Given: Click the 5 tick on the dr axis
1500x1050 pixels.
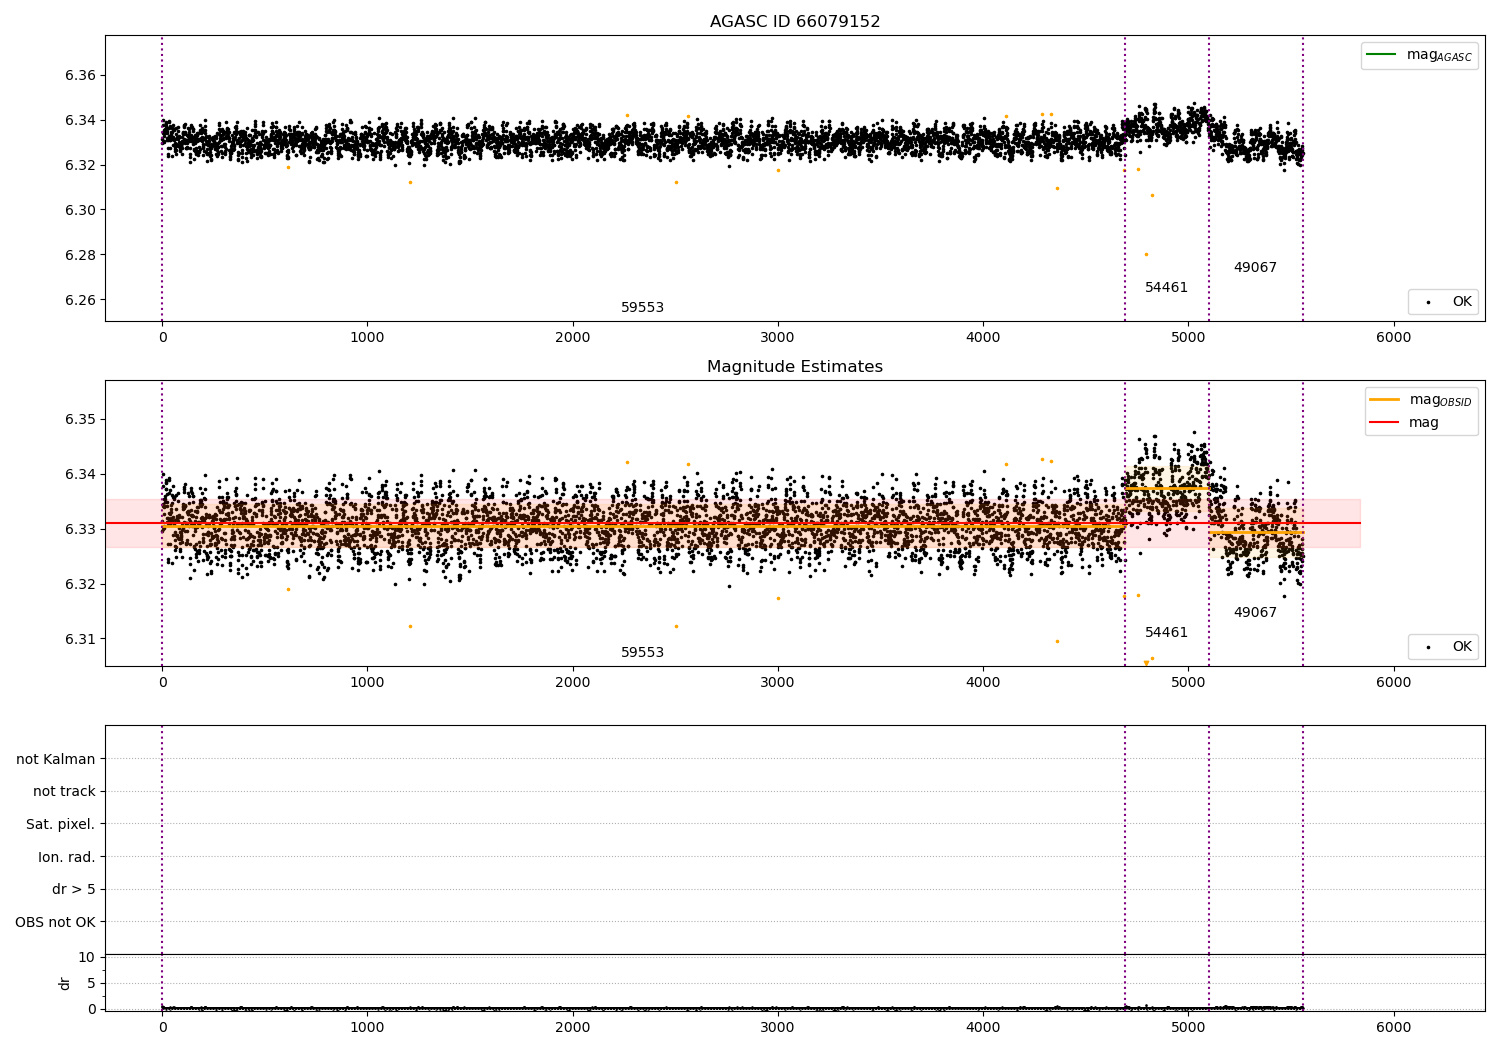Looking at the screenshot, I should pyautogui.click(x=91, y=983).
